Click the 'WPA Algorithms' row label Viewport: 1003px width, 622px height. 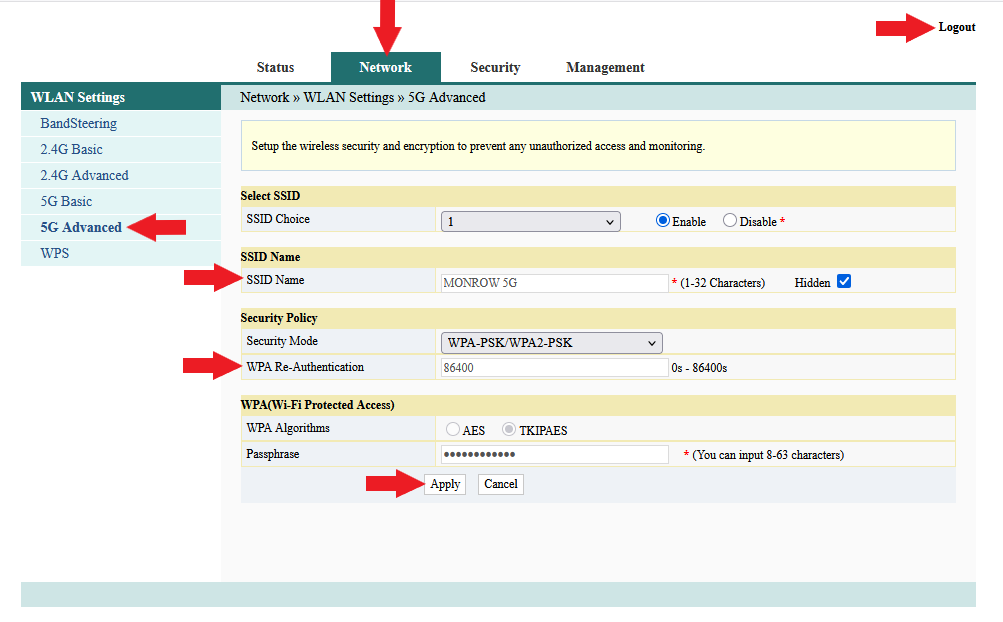tap(288, 428)
